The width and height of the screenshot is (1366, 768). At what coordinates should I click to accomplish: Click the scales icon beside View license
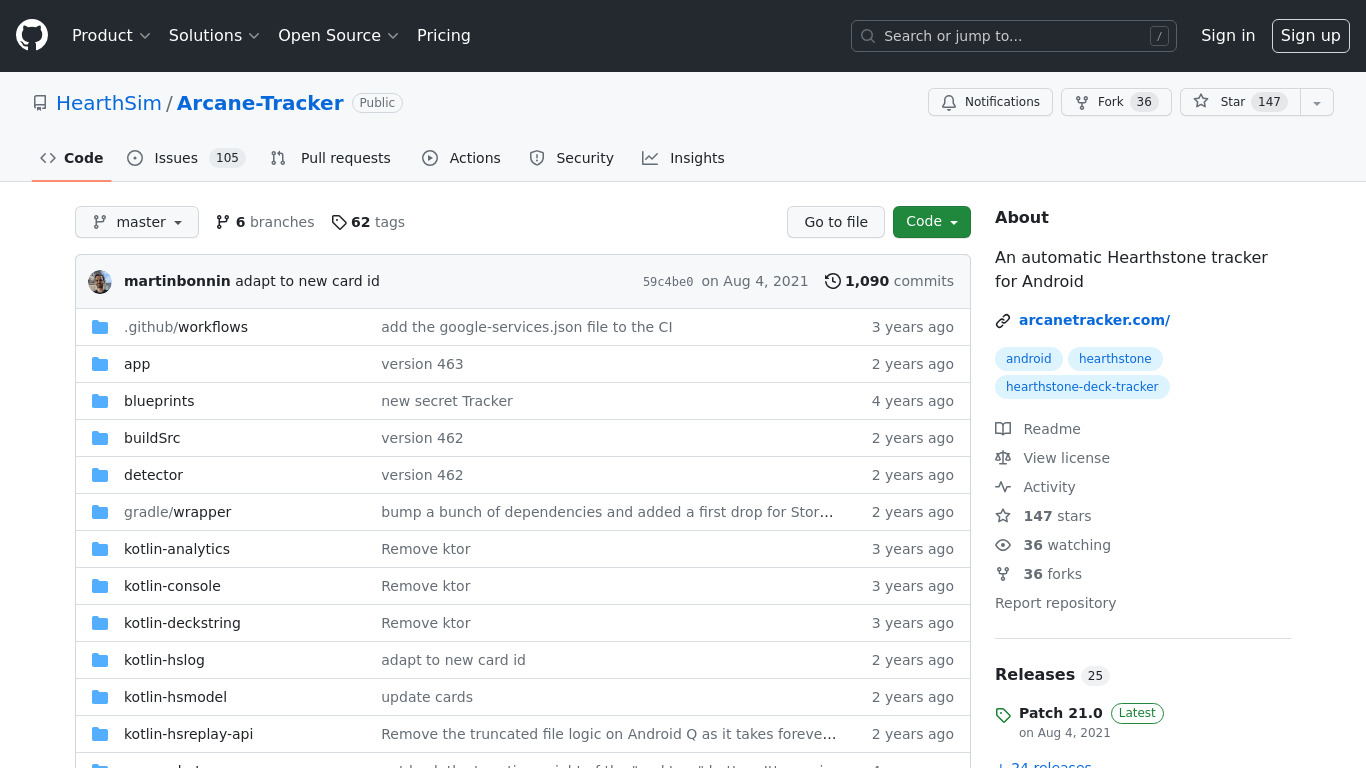pos(1003,458)
